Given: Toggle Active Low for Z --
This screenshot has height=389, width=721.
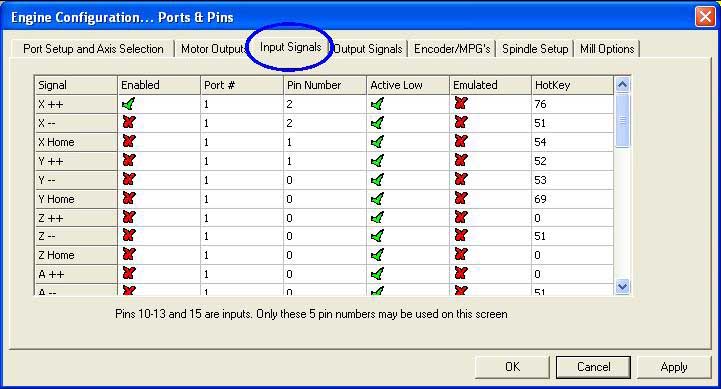Looking at the screenshot, I should (x=377, y=235).
